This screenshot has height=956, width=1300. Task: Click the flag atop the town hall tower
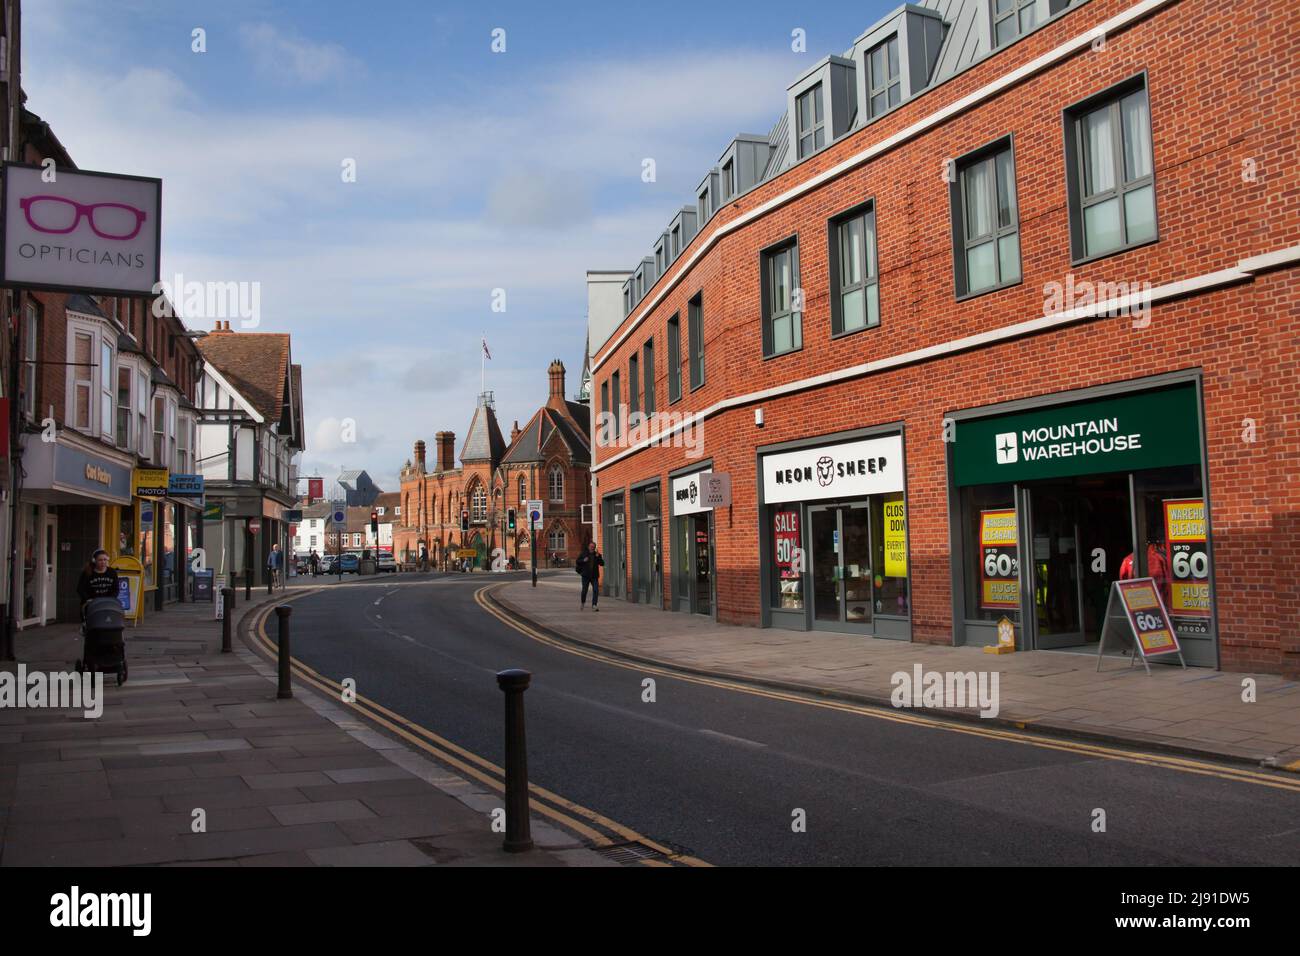point(486,347)
